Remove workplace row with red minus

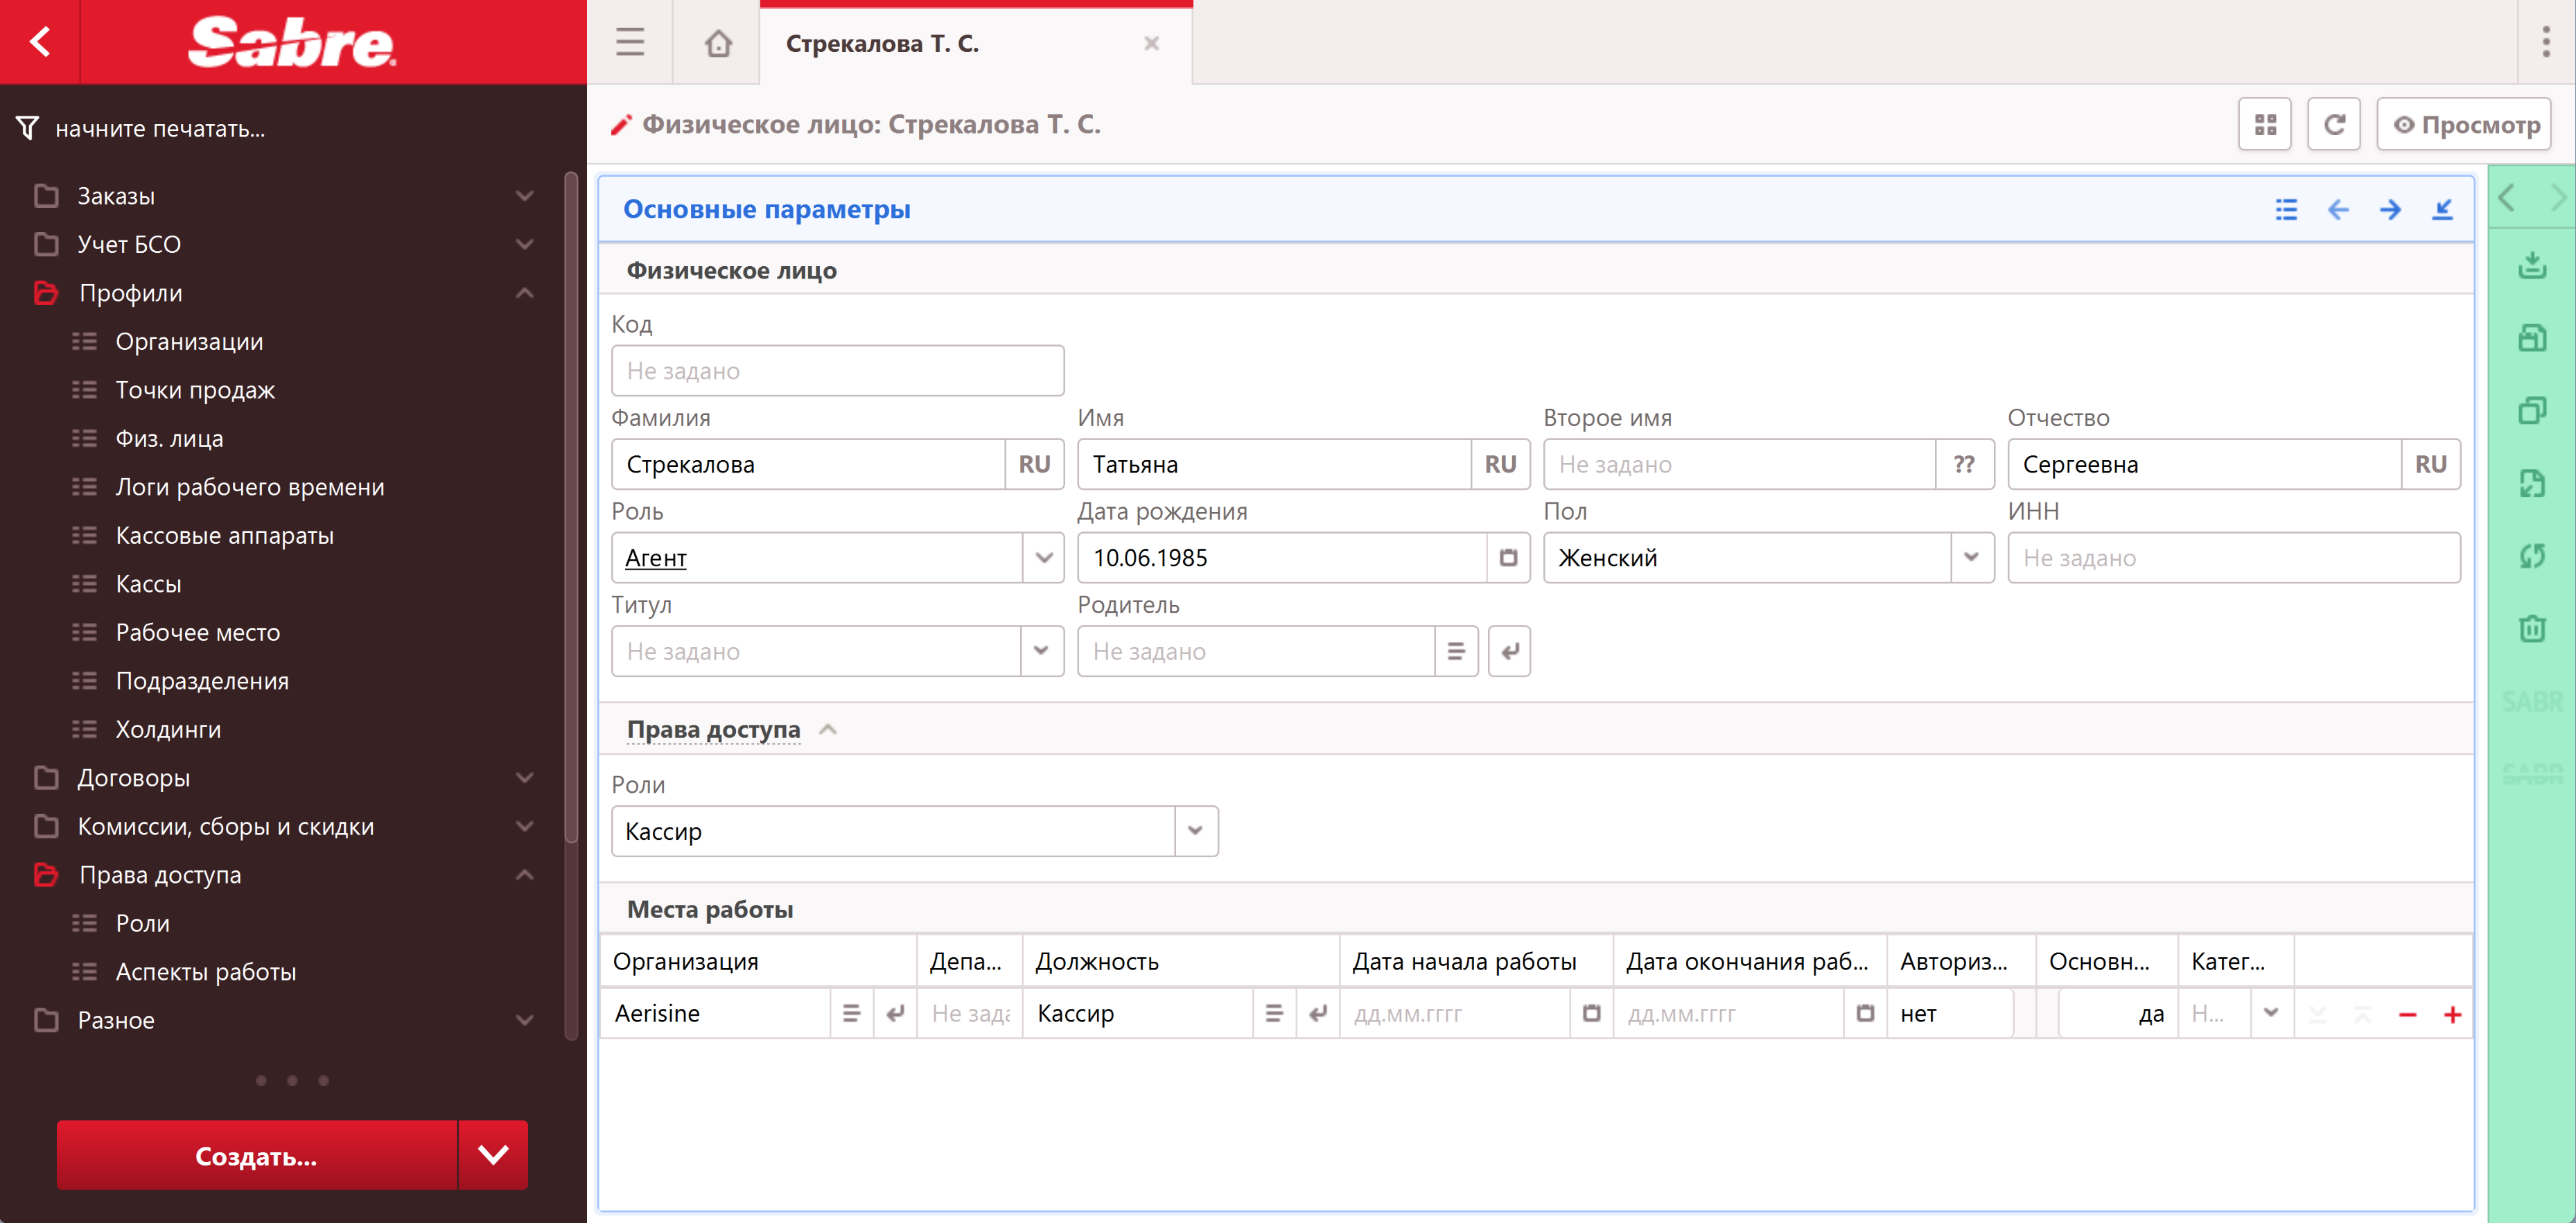[x=2407, y=1015]
